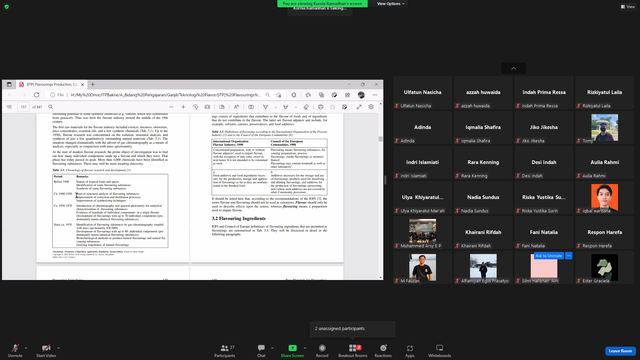Screen dimensions: 640x360
Task: Print the PDF document
Action: (321, 107)
